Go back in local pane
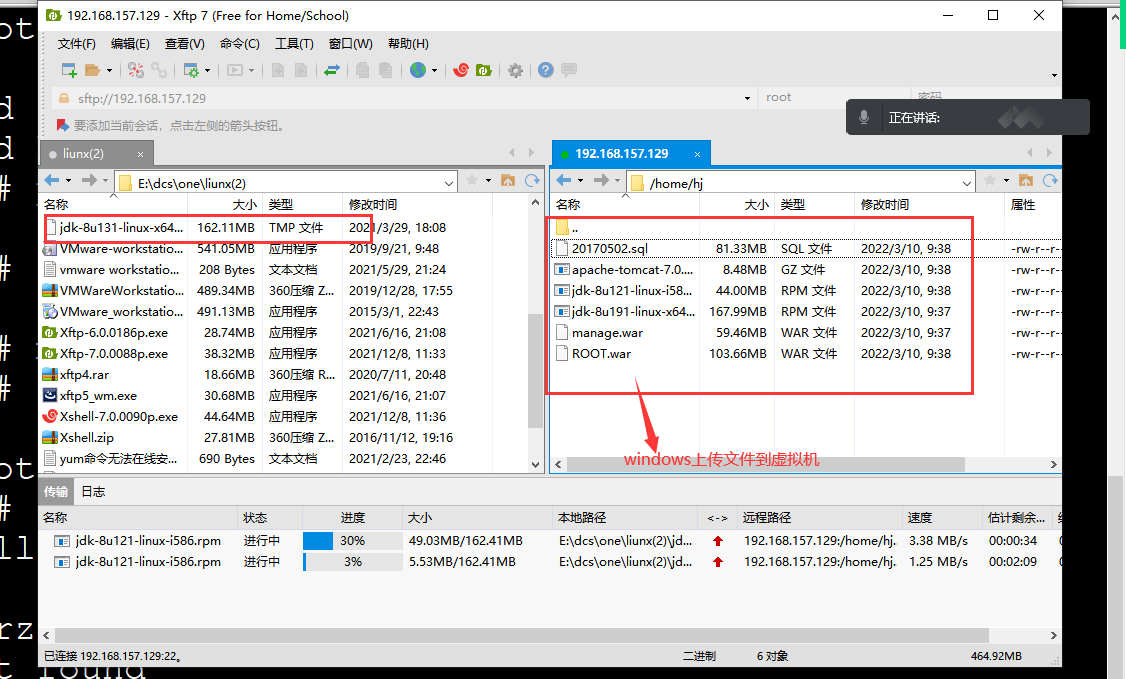This screenshot has height=679, width=1126. click(x=52, y=180)
